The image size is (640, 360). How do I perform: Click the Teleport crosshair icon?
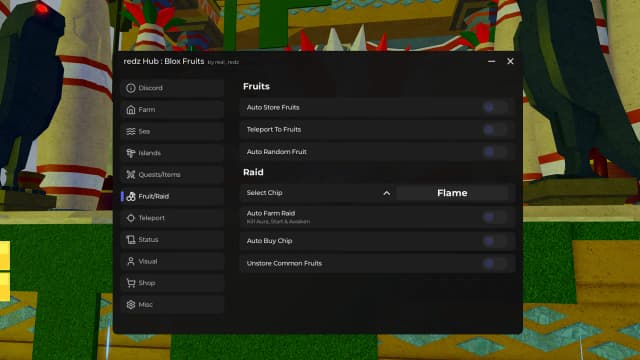(x=131, y=218)
